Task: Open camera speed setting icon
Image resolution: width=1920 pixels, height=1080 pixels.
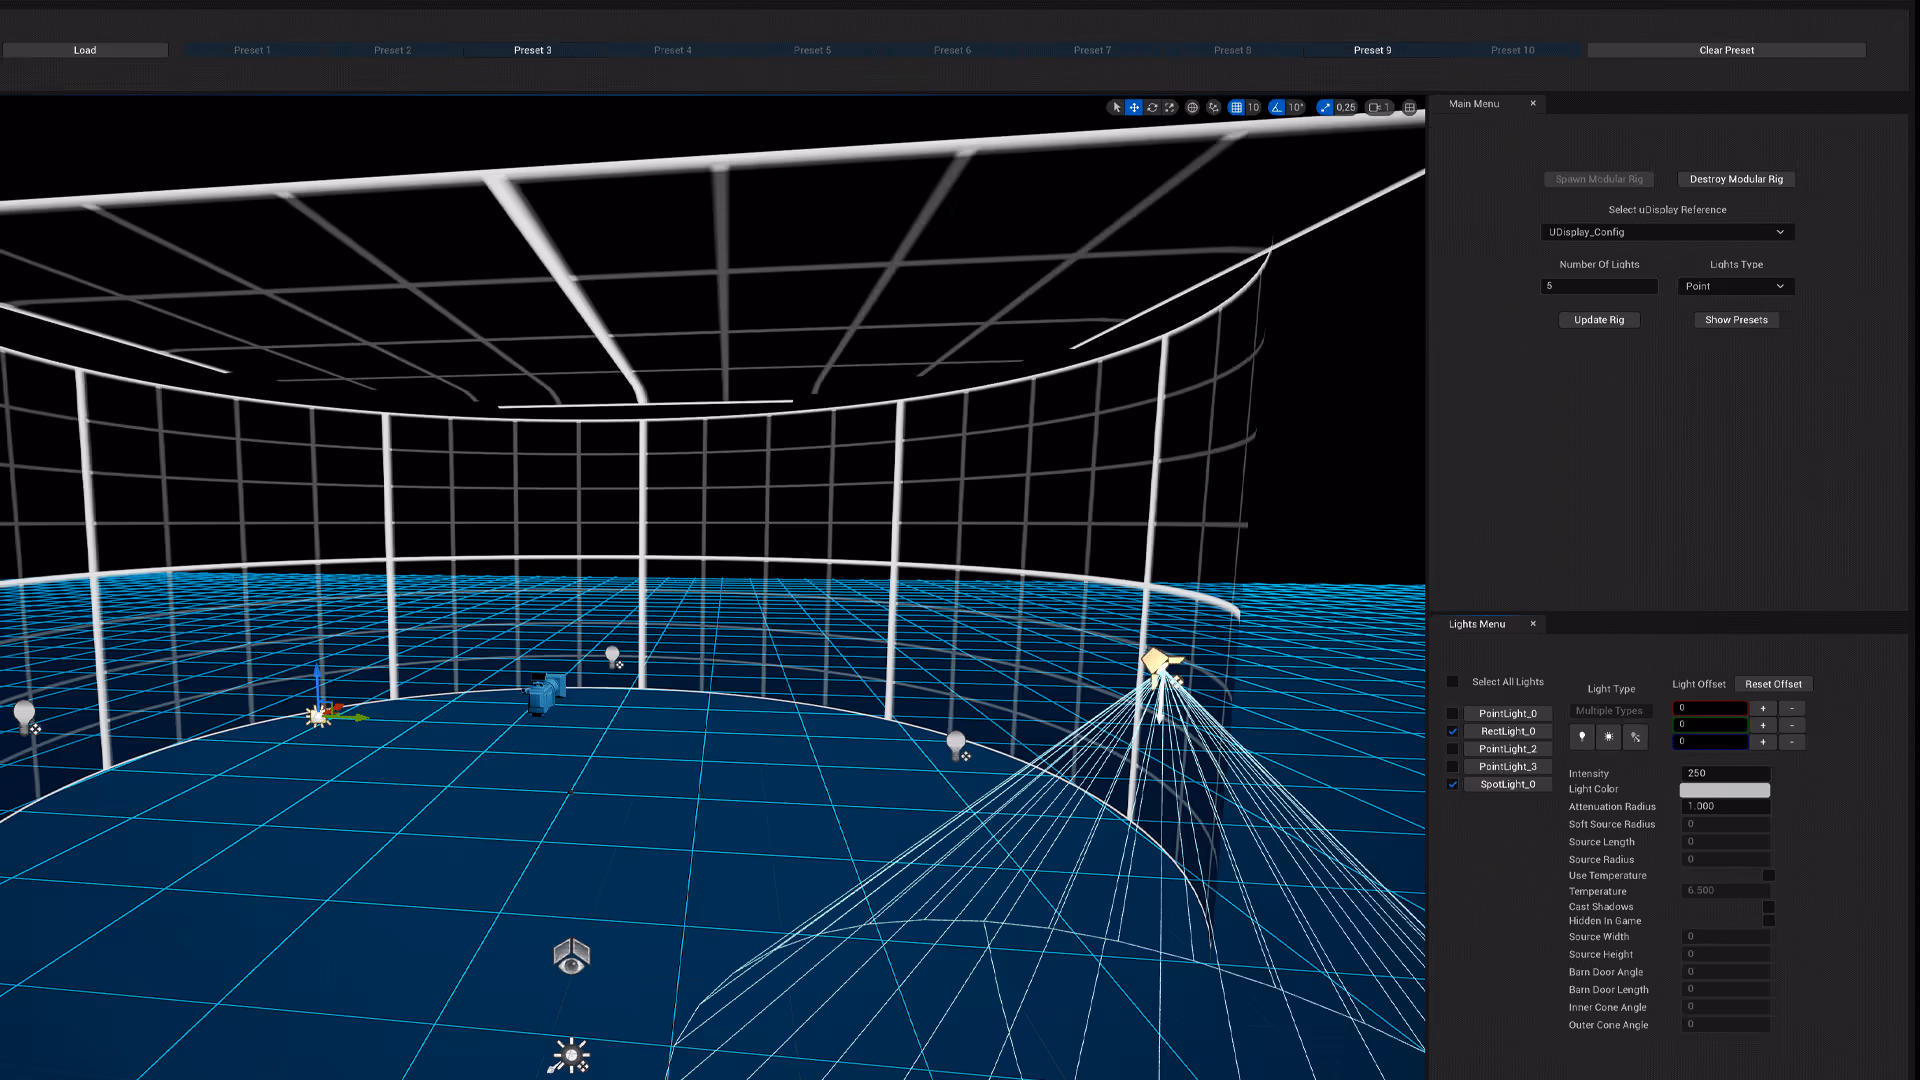Action: coord(1379,107)
